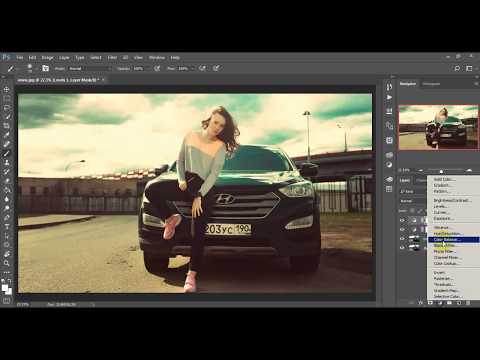Viewport: 480px width, 360px height.
Task: Open the layer Kind filter dropdown
Action: pyautogui.click(x=413, y=192)
